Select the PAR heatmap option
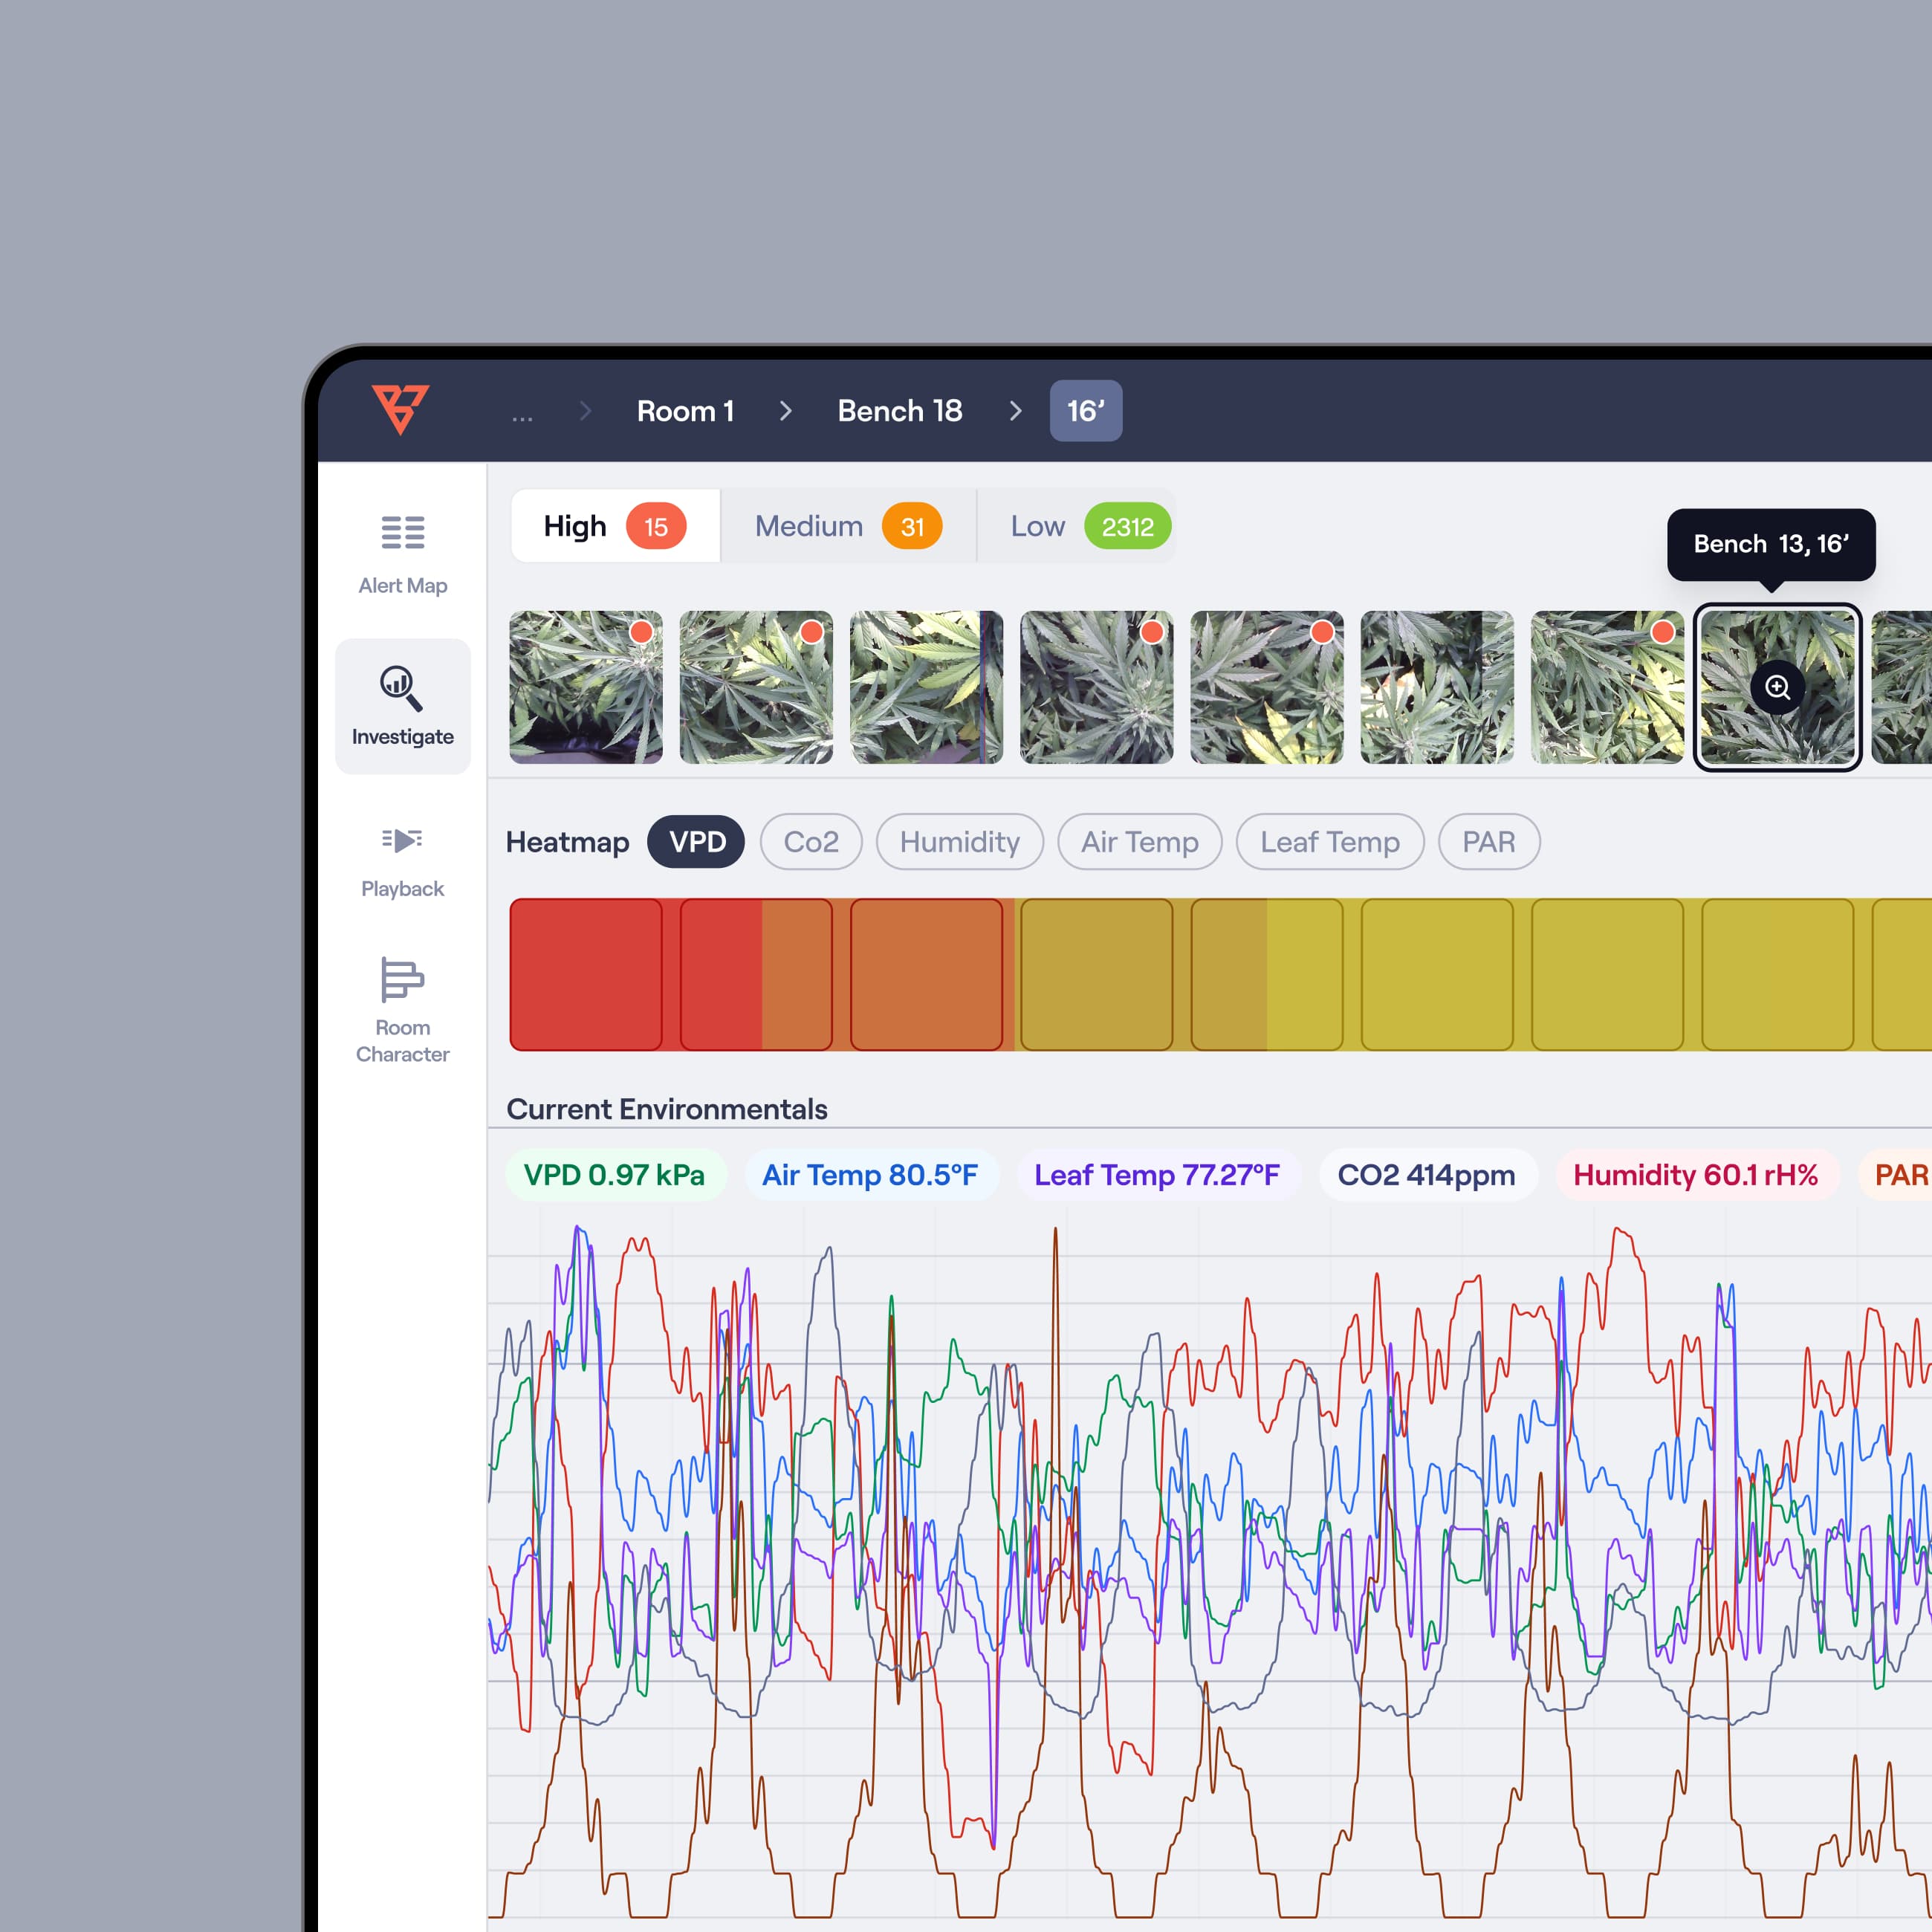Viewport: 1932px width, 1932px height. click(x=1489, y=842)
